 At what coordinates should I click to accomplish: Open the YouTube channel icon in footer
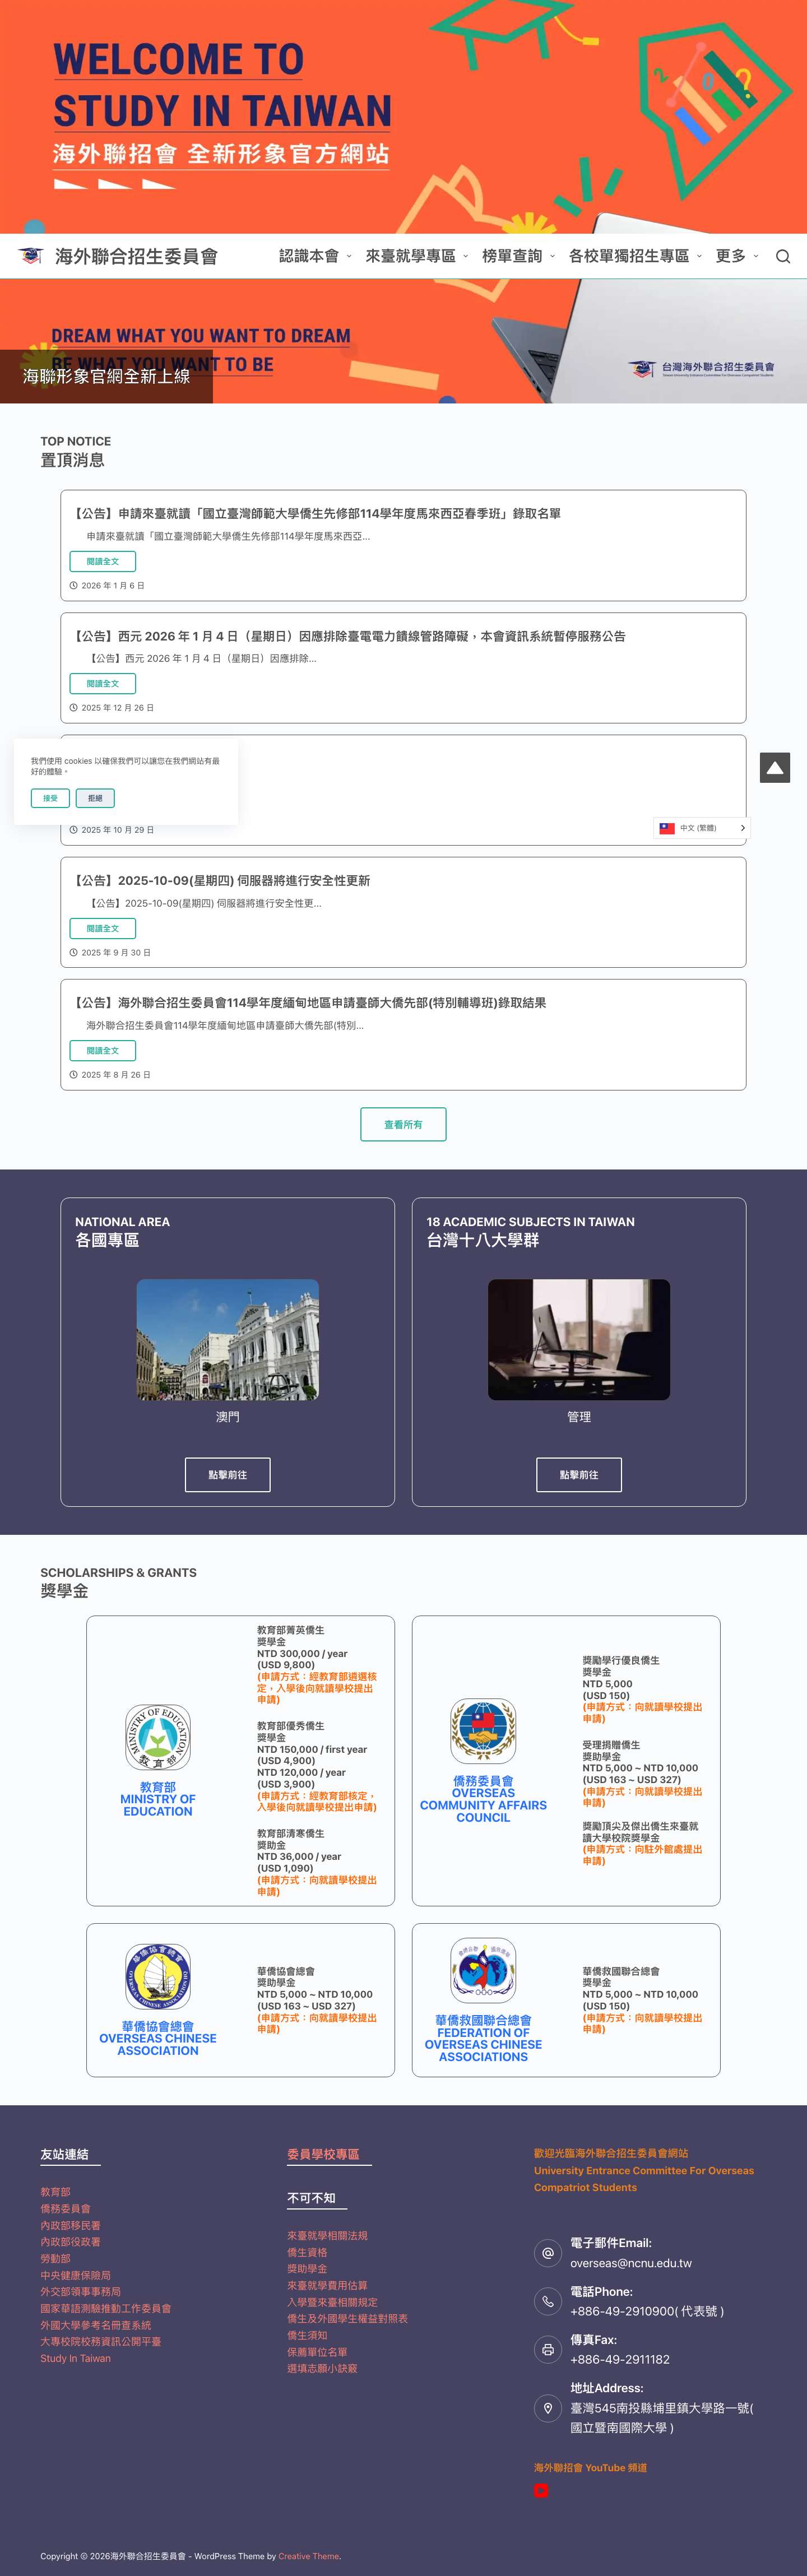tap(541, 2490)
